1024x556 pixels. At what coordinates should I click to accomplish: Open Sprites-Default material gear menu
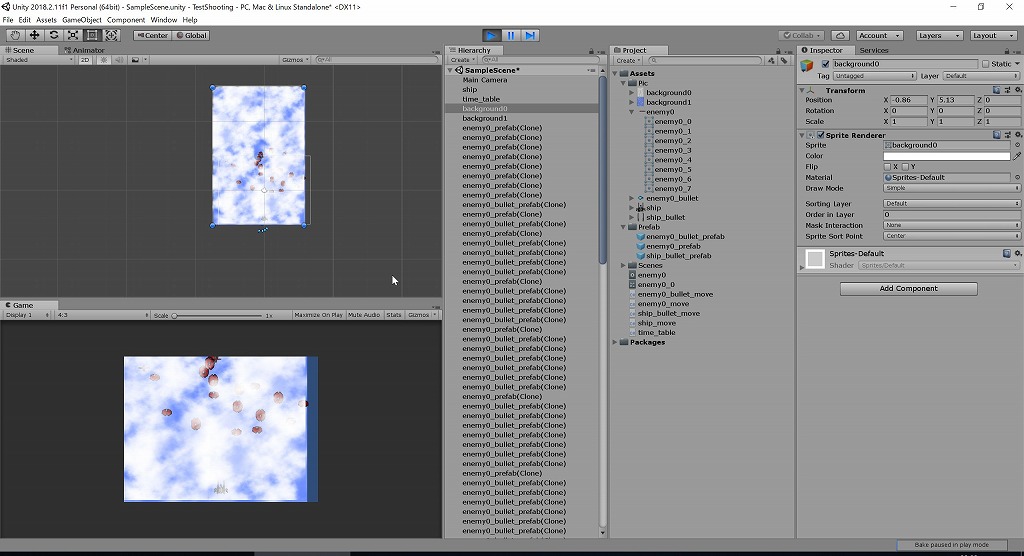point(1017,253)
